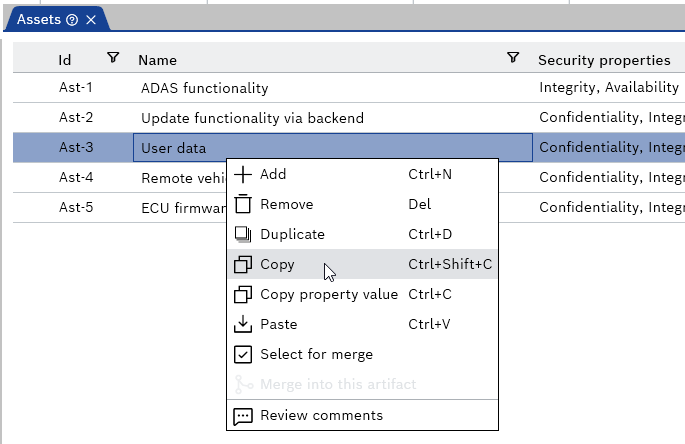Click the Duplicate icon in menu

click(243, 234)
